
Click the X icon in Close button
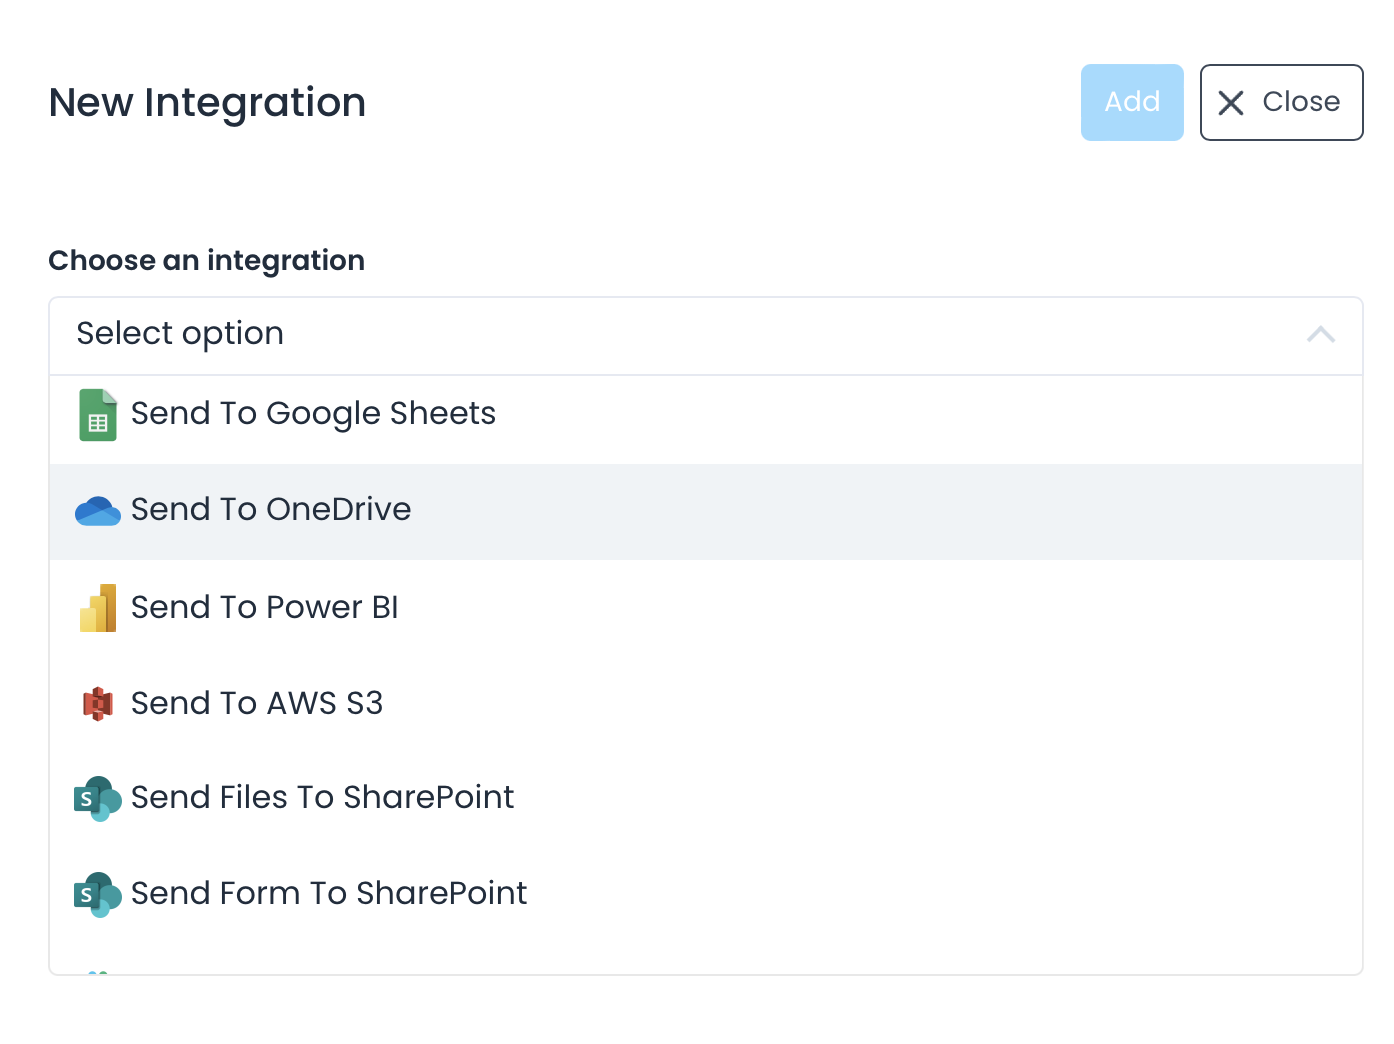(x=1231, y=103)
